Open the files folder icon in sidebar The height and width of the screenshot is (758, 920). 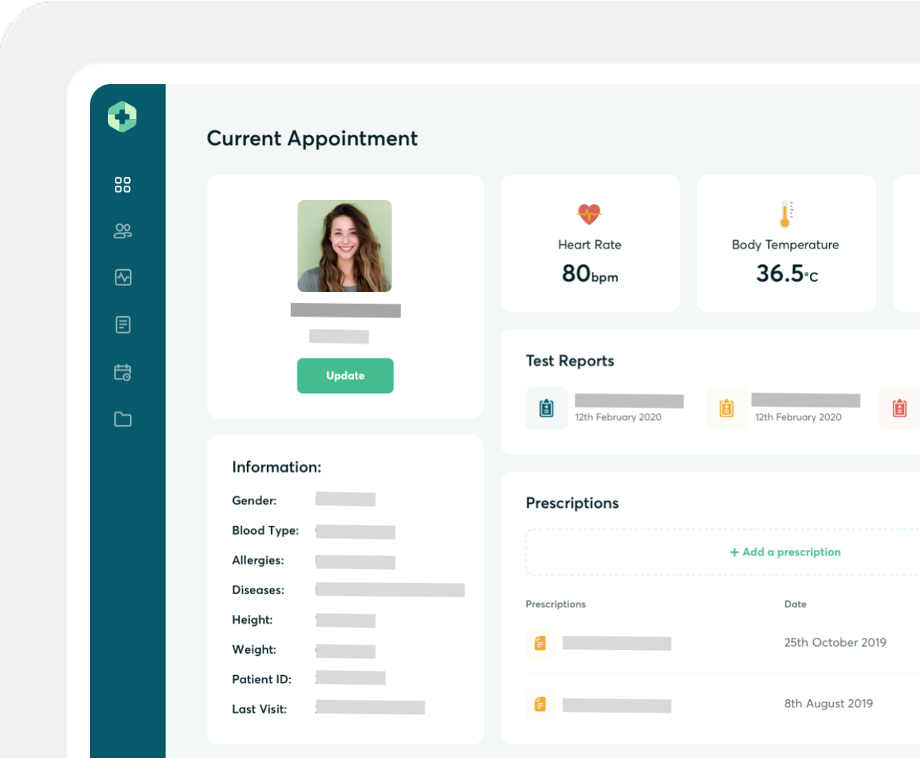122,420
